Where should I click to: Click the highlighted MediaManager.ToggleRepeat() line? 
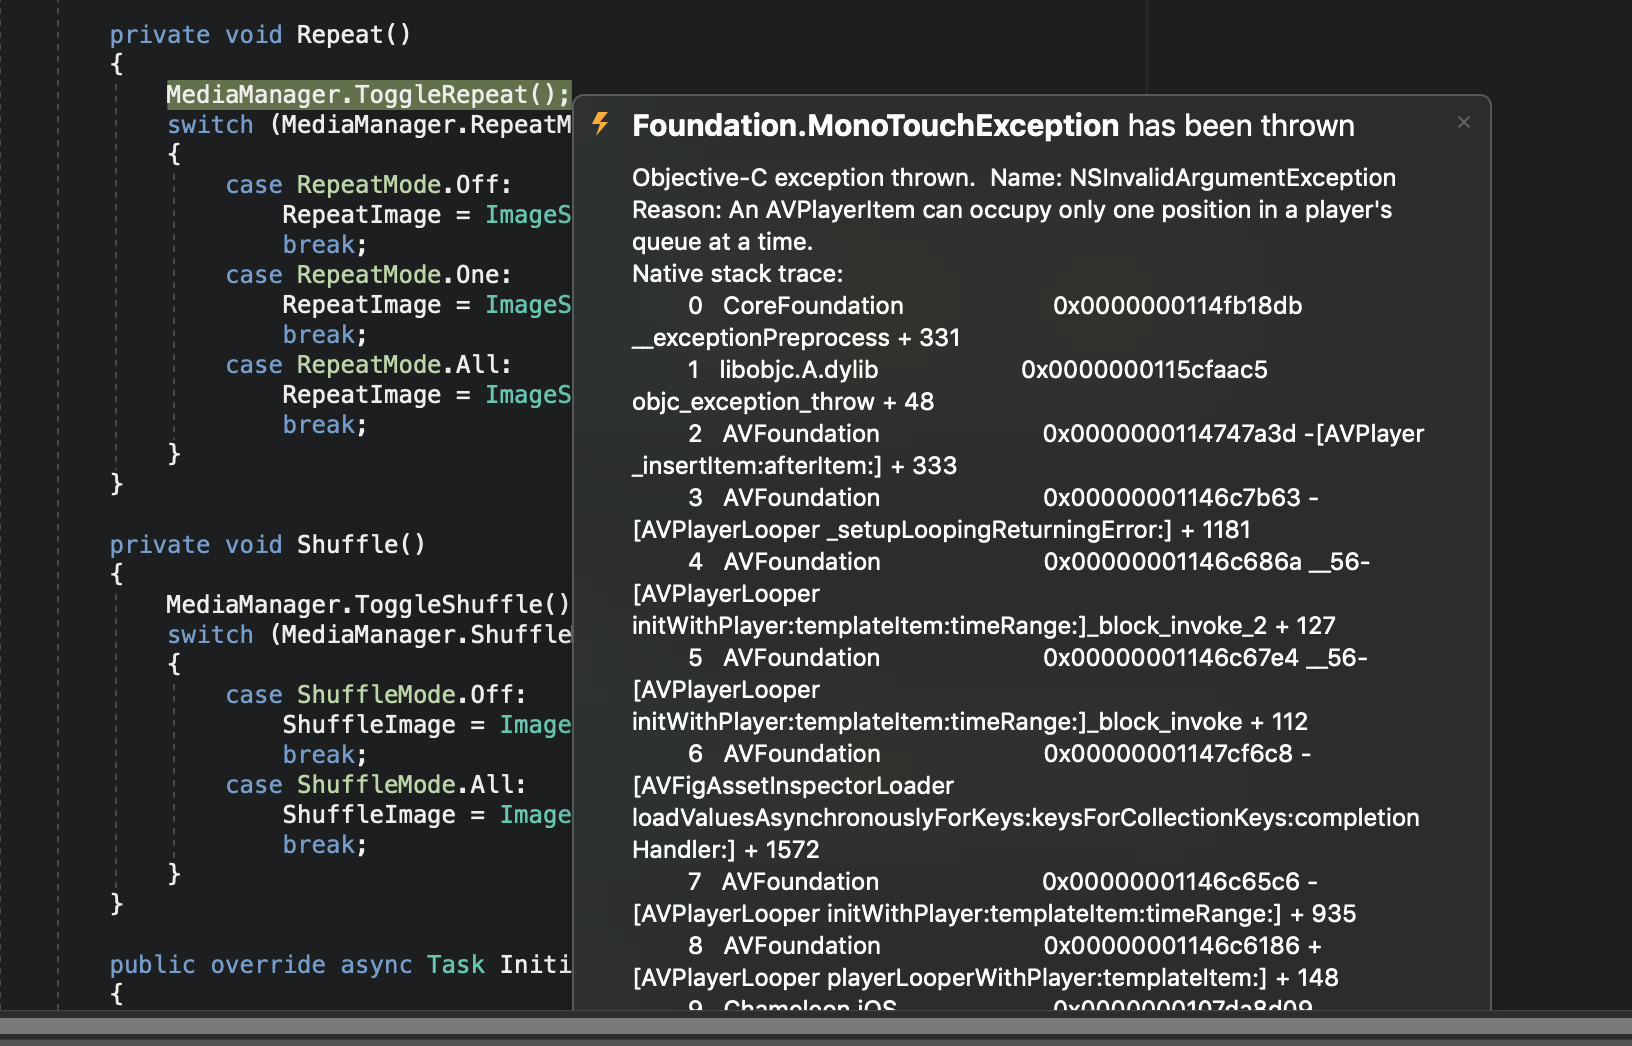[368, 94]
